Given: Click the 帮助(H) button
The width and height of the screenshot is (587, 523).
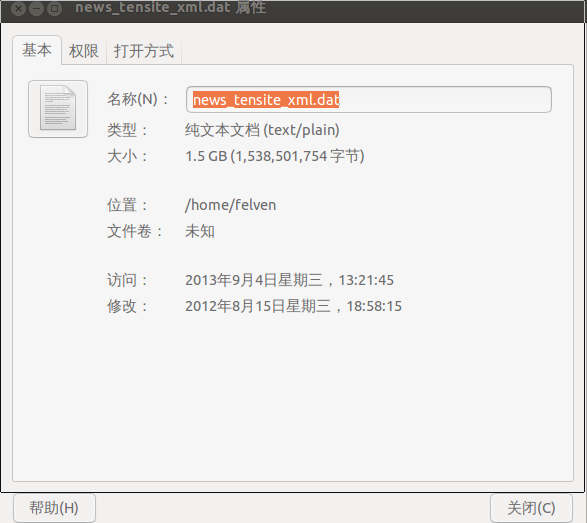Looking at the screenshot, I should [54, 508].
